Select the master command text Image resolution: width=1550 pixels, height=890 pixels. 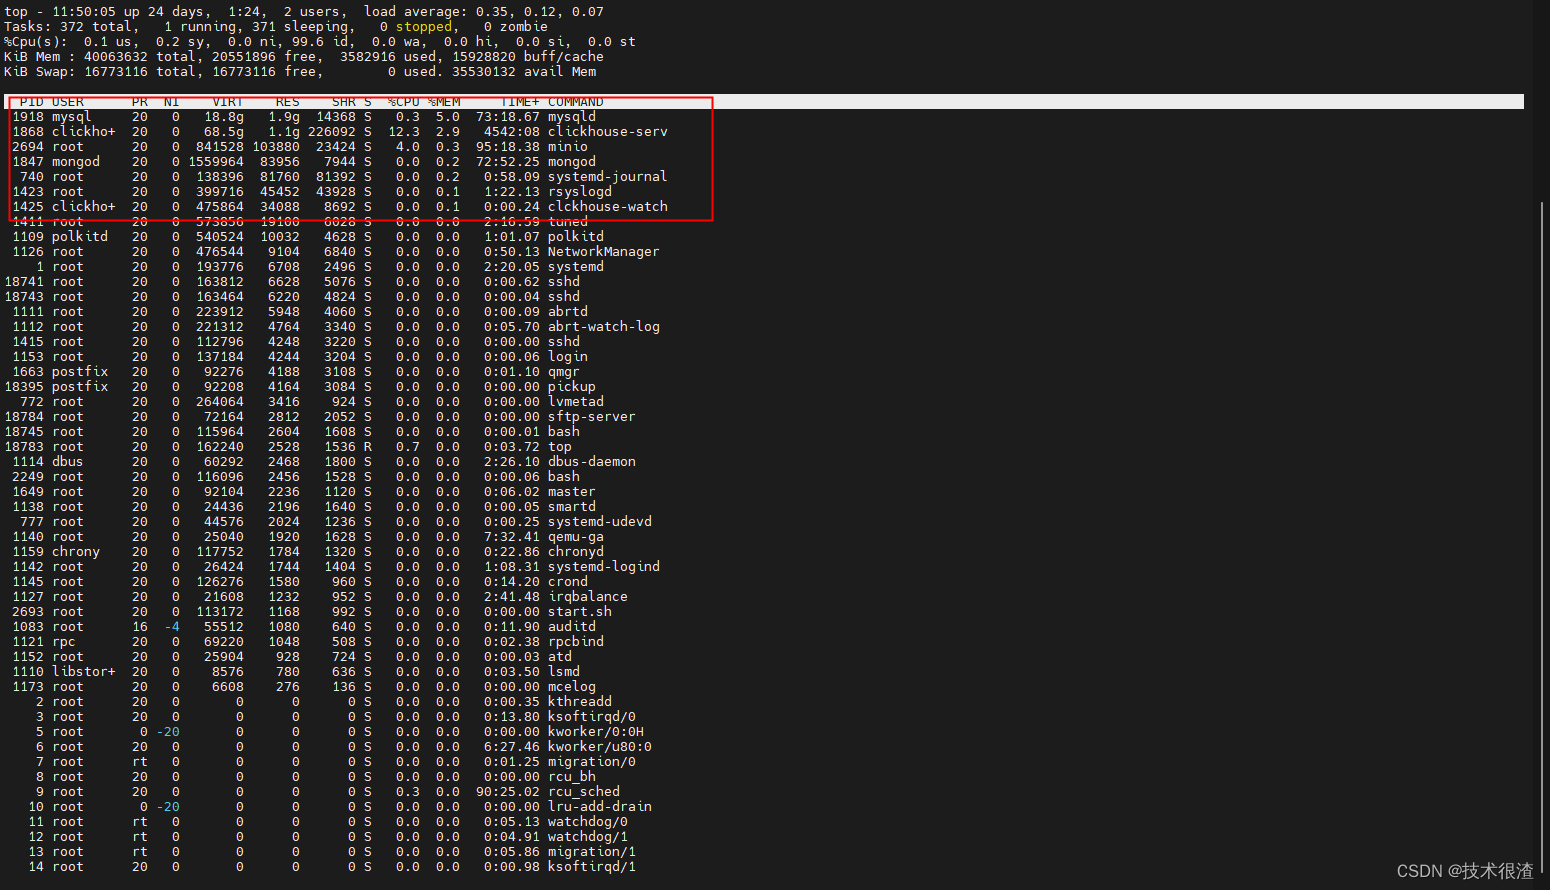pos(572,492)
